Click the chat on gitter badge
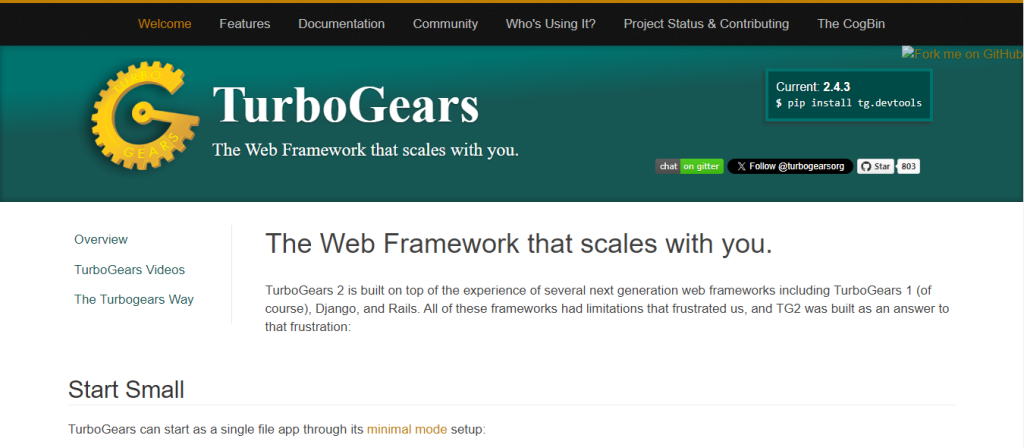This screenshot has height=448, width=1024. [689, 167]
